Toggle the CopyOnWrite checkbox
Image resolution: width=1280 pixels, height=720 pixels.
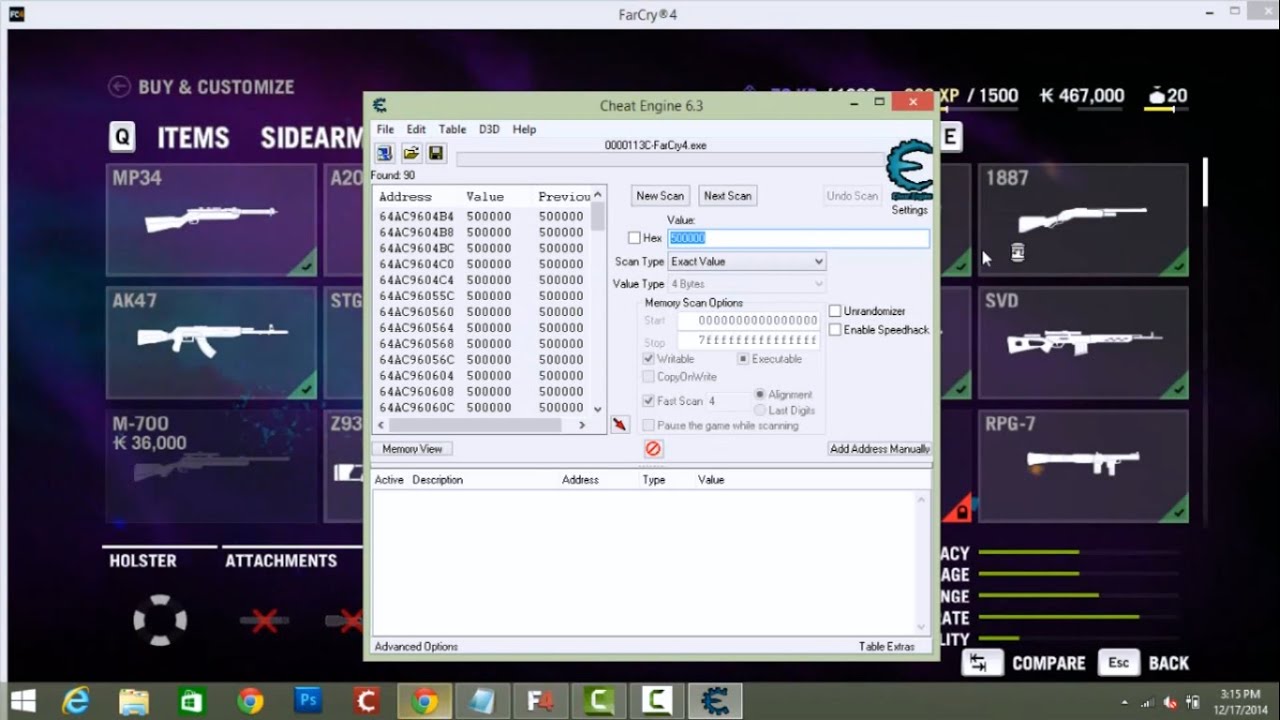point(648,377)
